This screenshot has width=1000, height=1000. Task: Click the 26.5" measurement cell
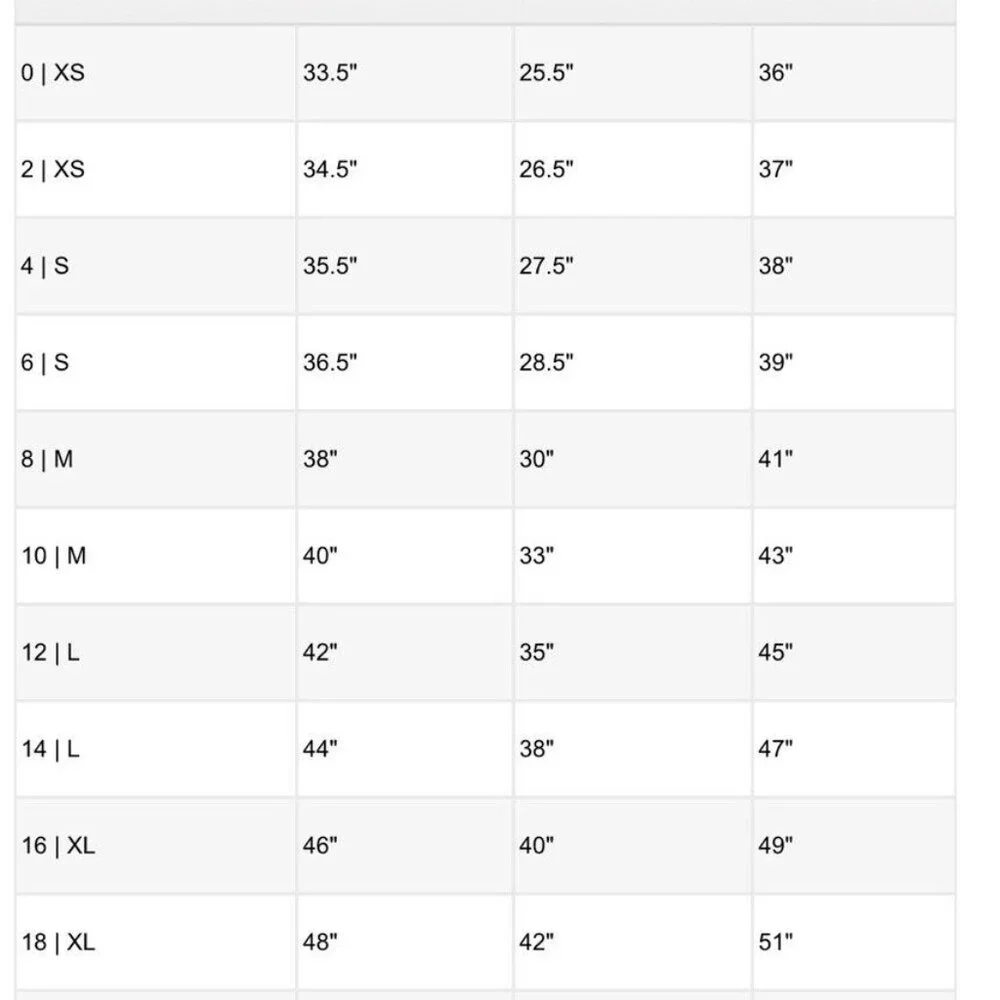(633, 170)
